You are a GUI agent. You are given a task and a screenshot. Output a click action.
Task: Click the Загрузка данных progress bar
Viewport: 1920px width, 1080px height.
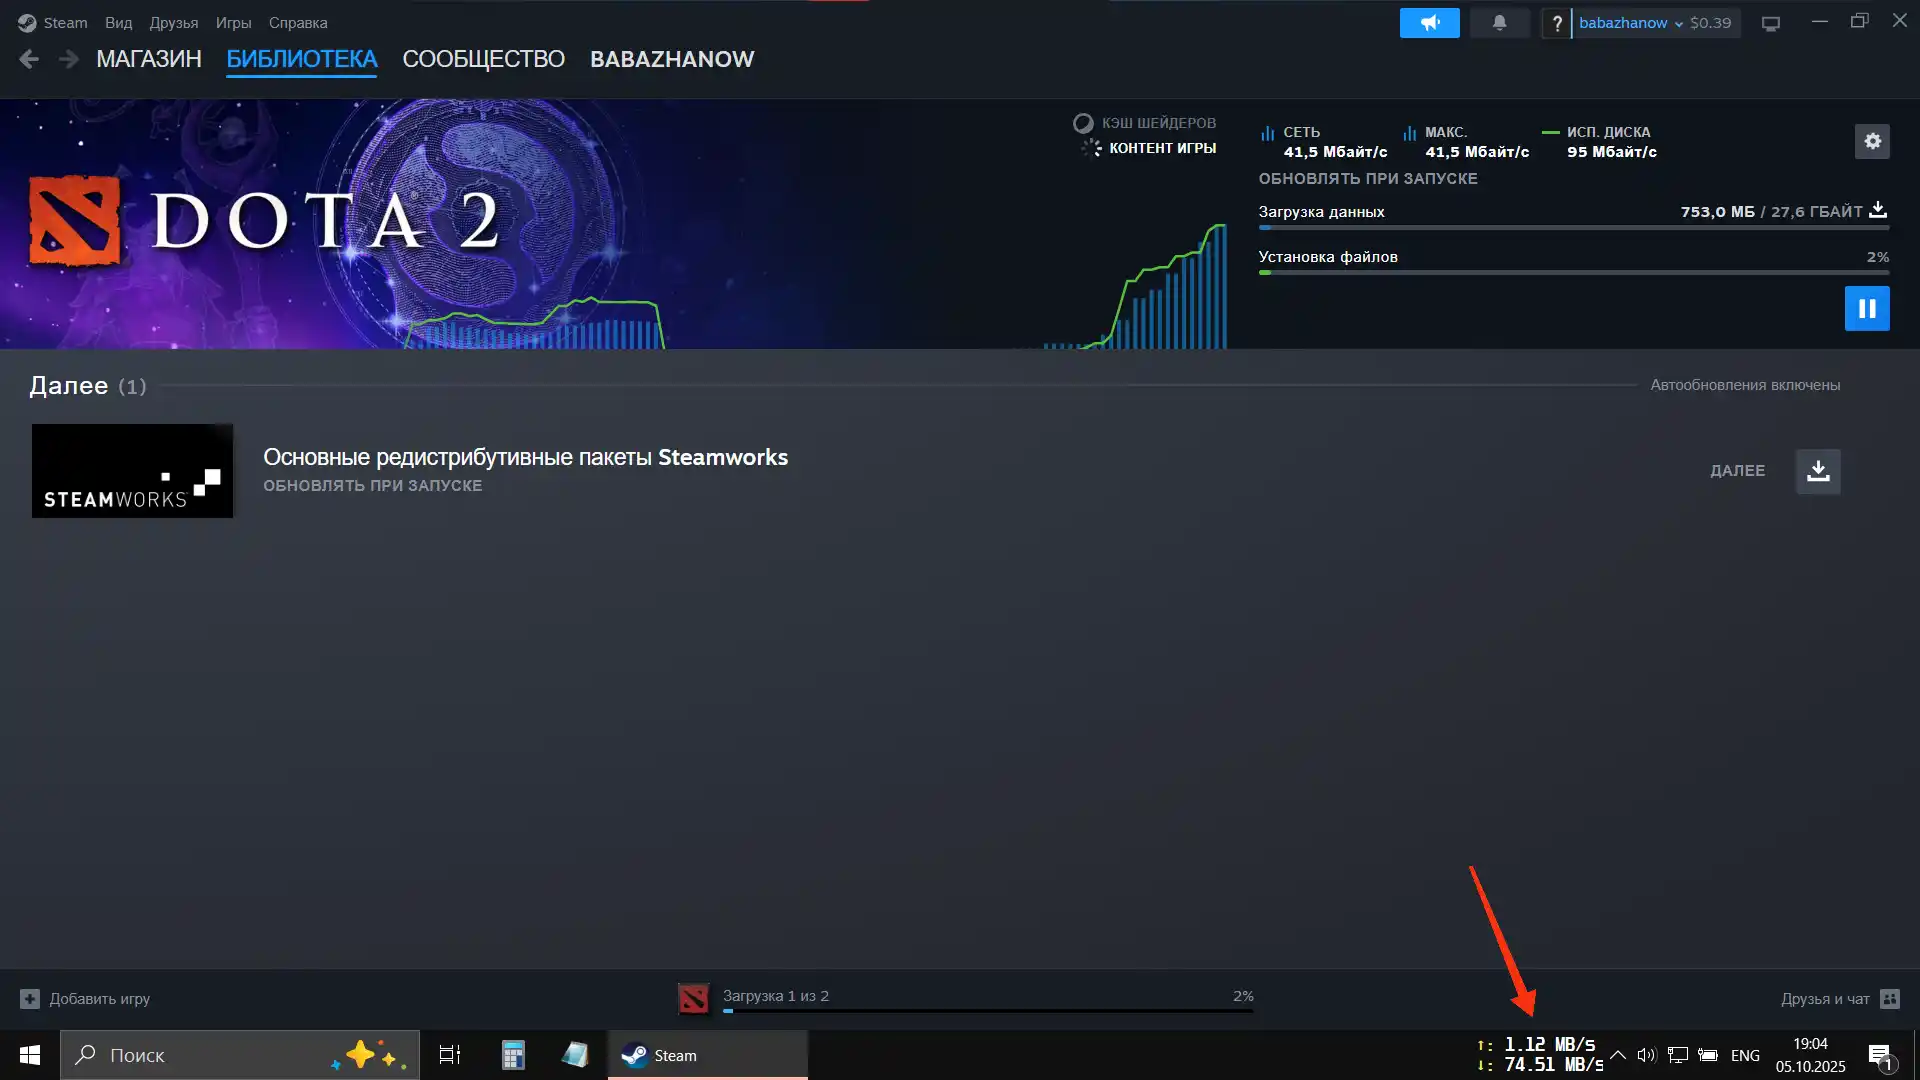click(1573, 228)
